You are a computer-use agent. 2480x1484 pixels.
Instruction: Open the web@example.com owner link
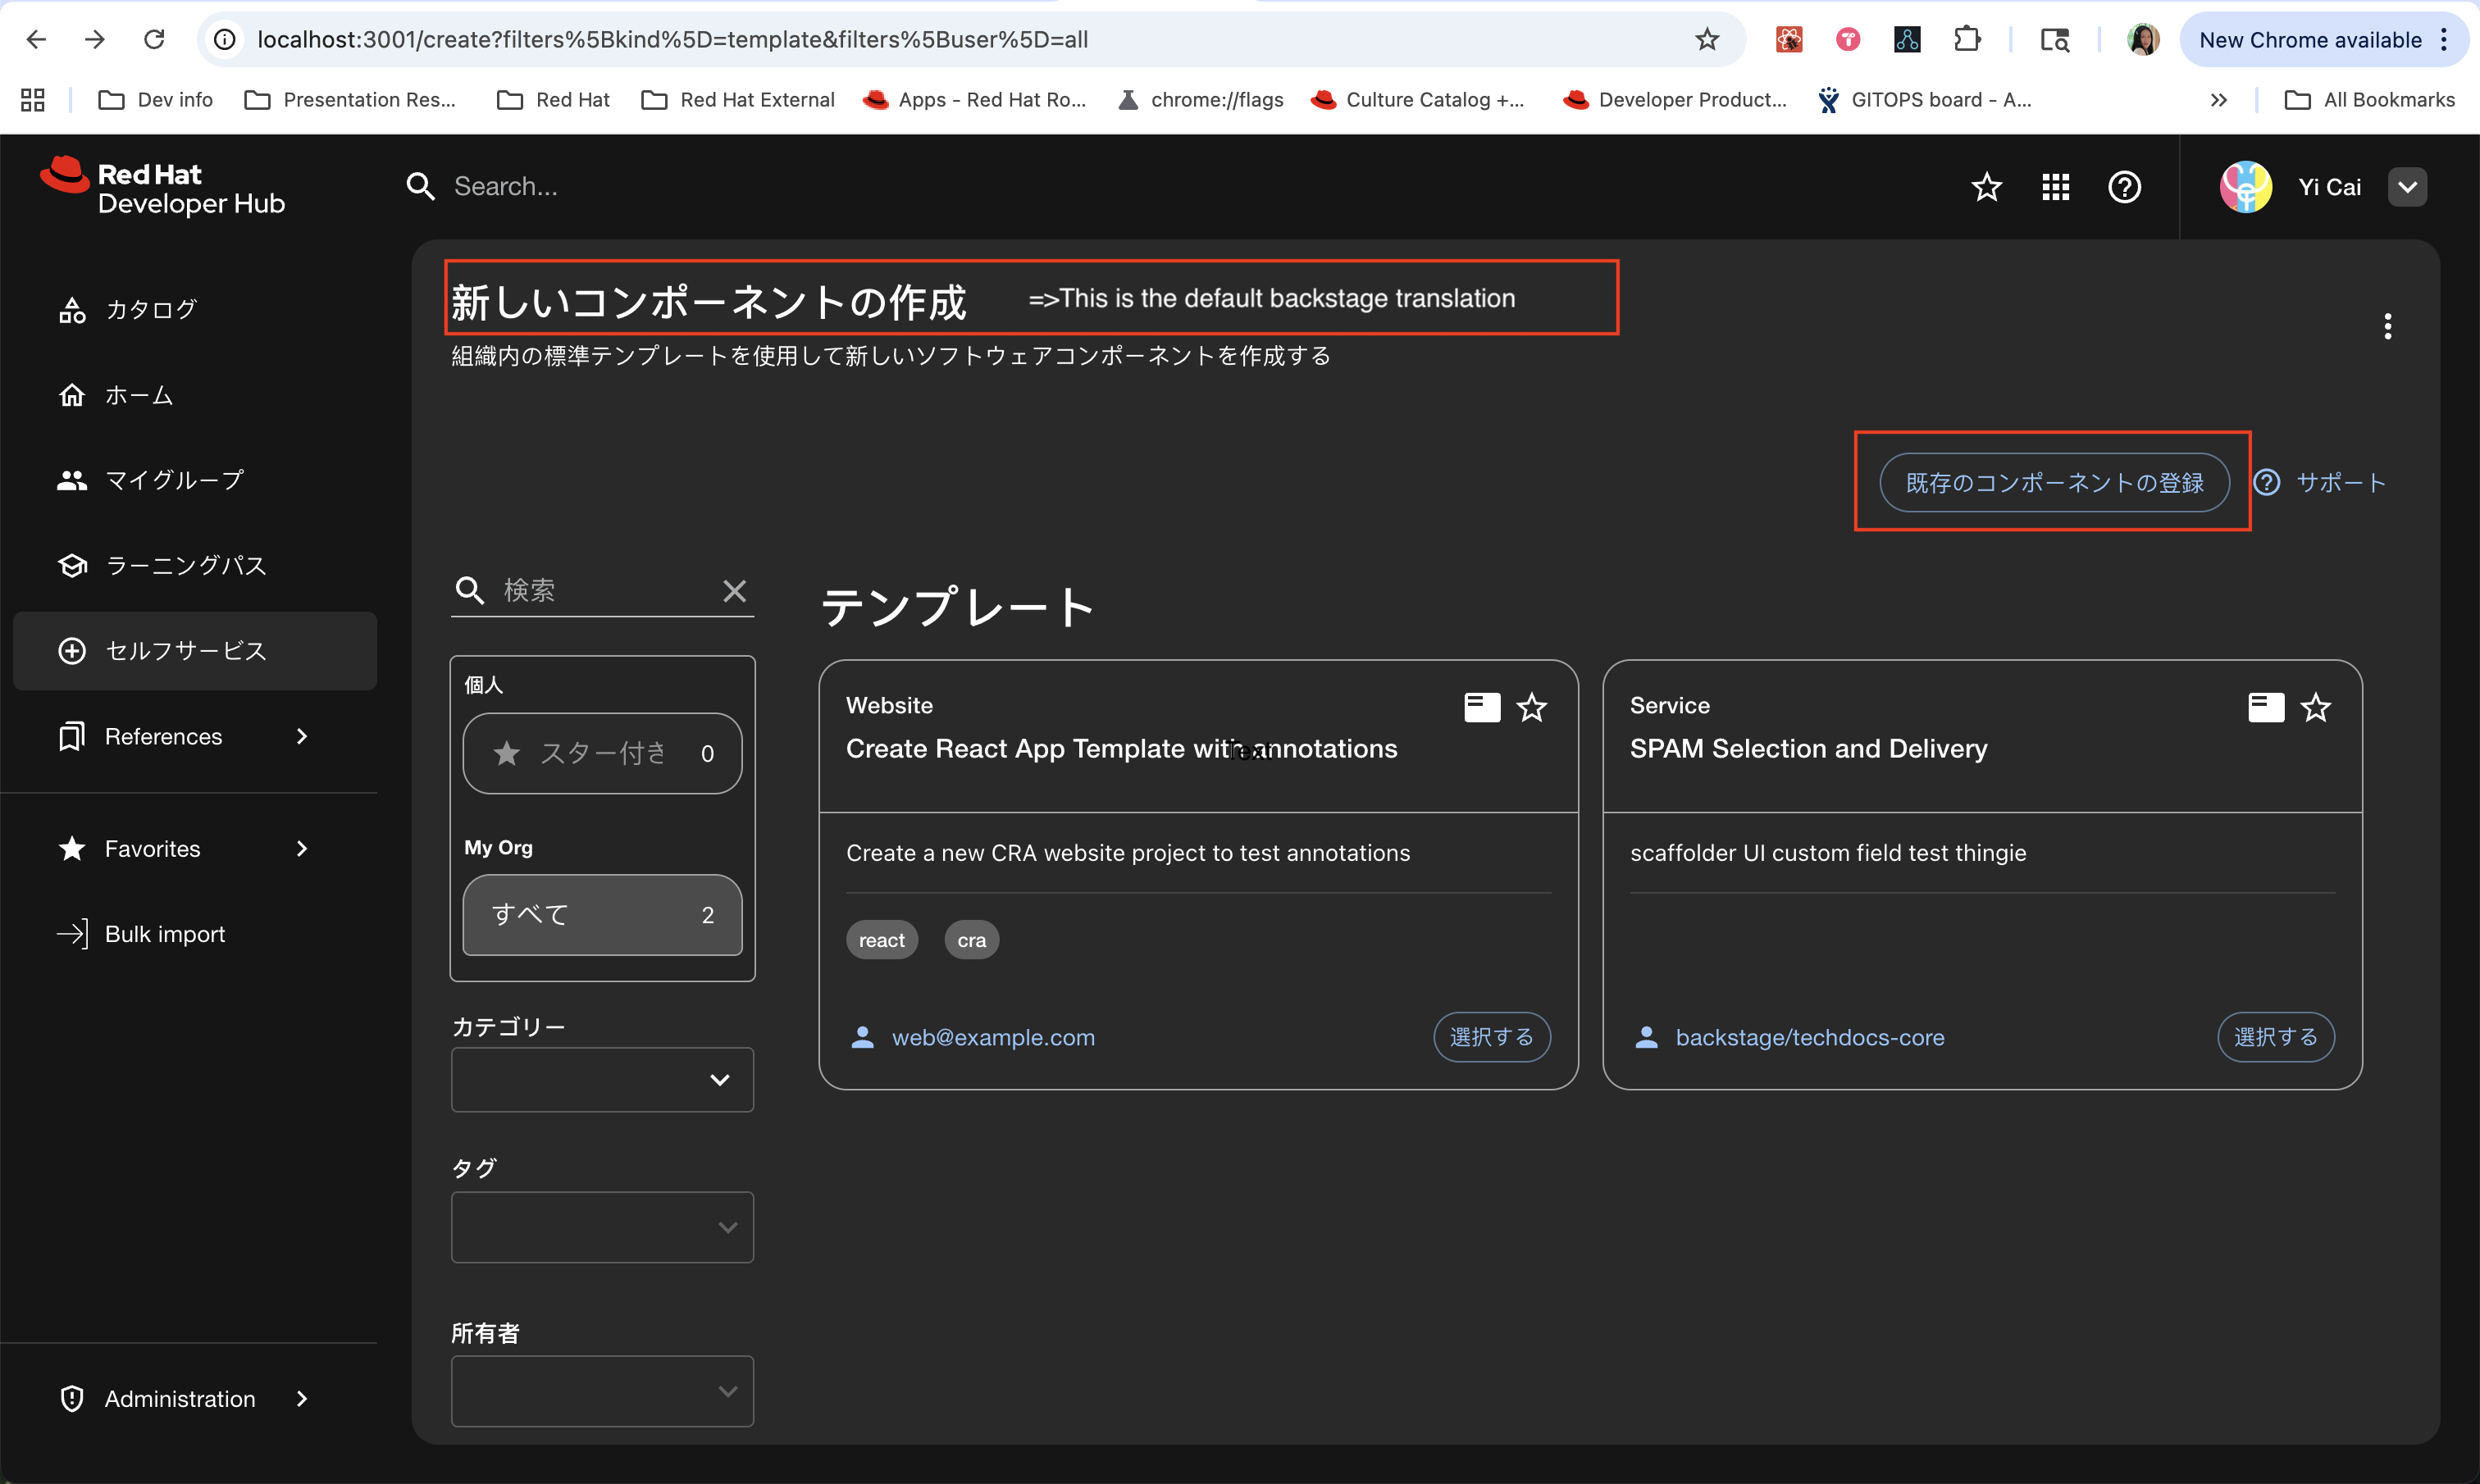coord(992,1037)
